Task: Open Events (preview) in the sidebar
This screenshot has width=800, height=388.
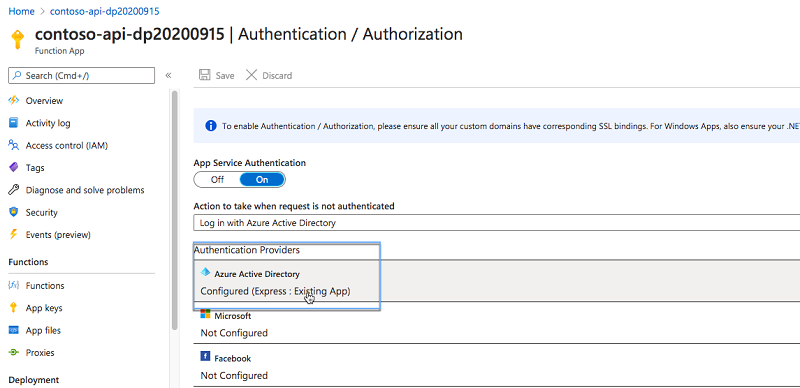Action: (x=58, y=235)
